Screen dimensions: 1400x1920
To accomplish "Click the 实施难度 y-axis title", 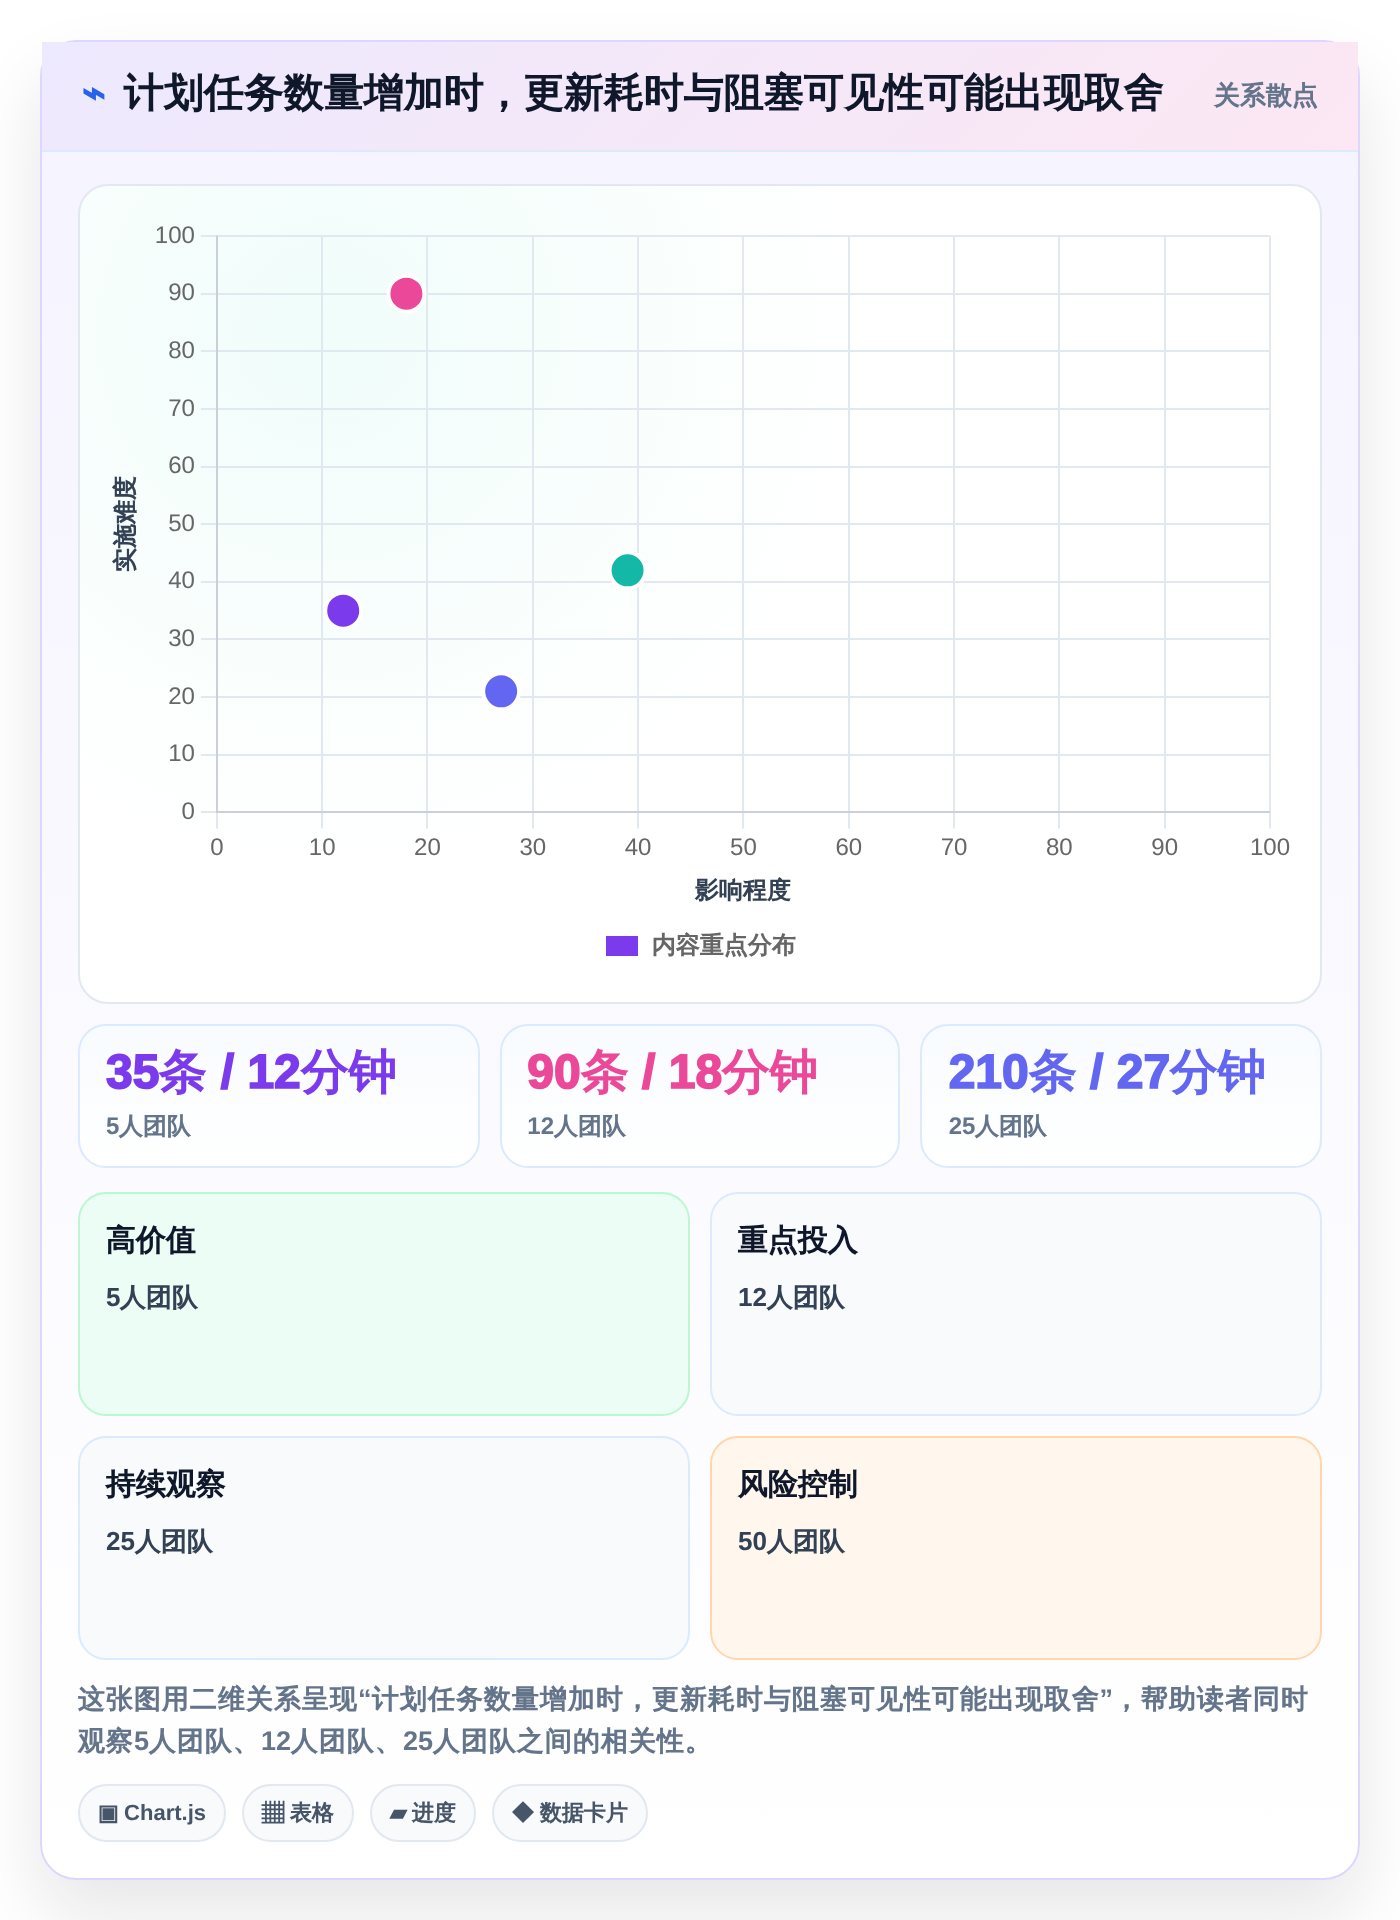I will [125, 524].
